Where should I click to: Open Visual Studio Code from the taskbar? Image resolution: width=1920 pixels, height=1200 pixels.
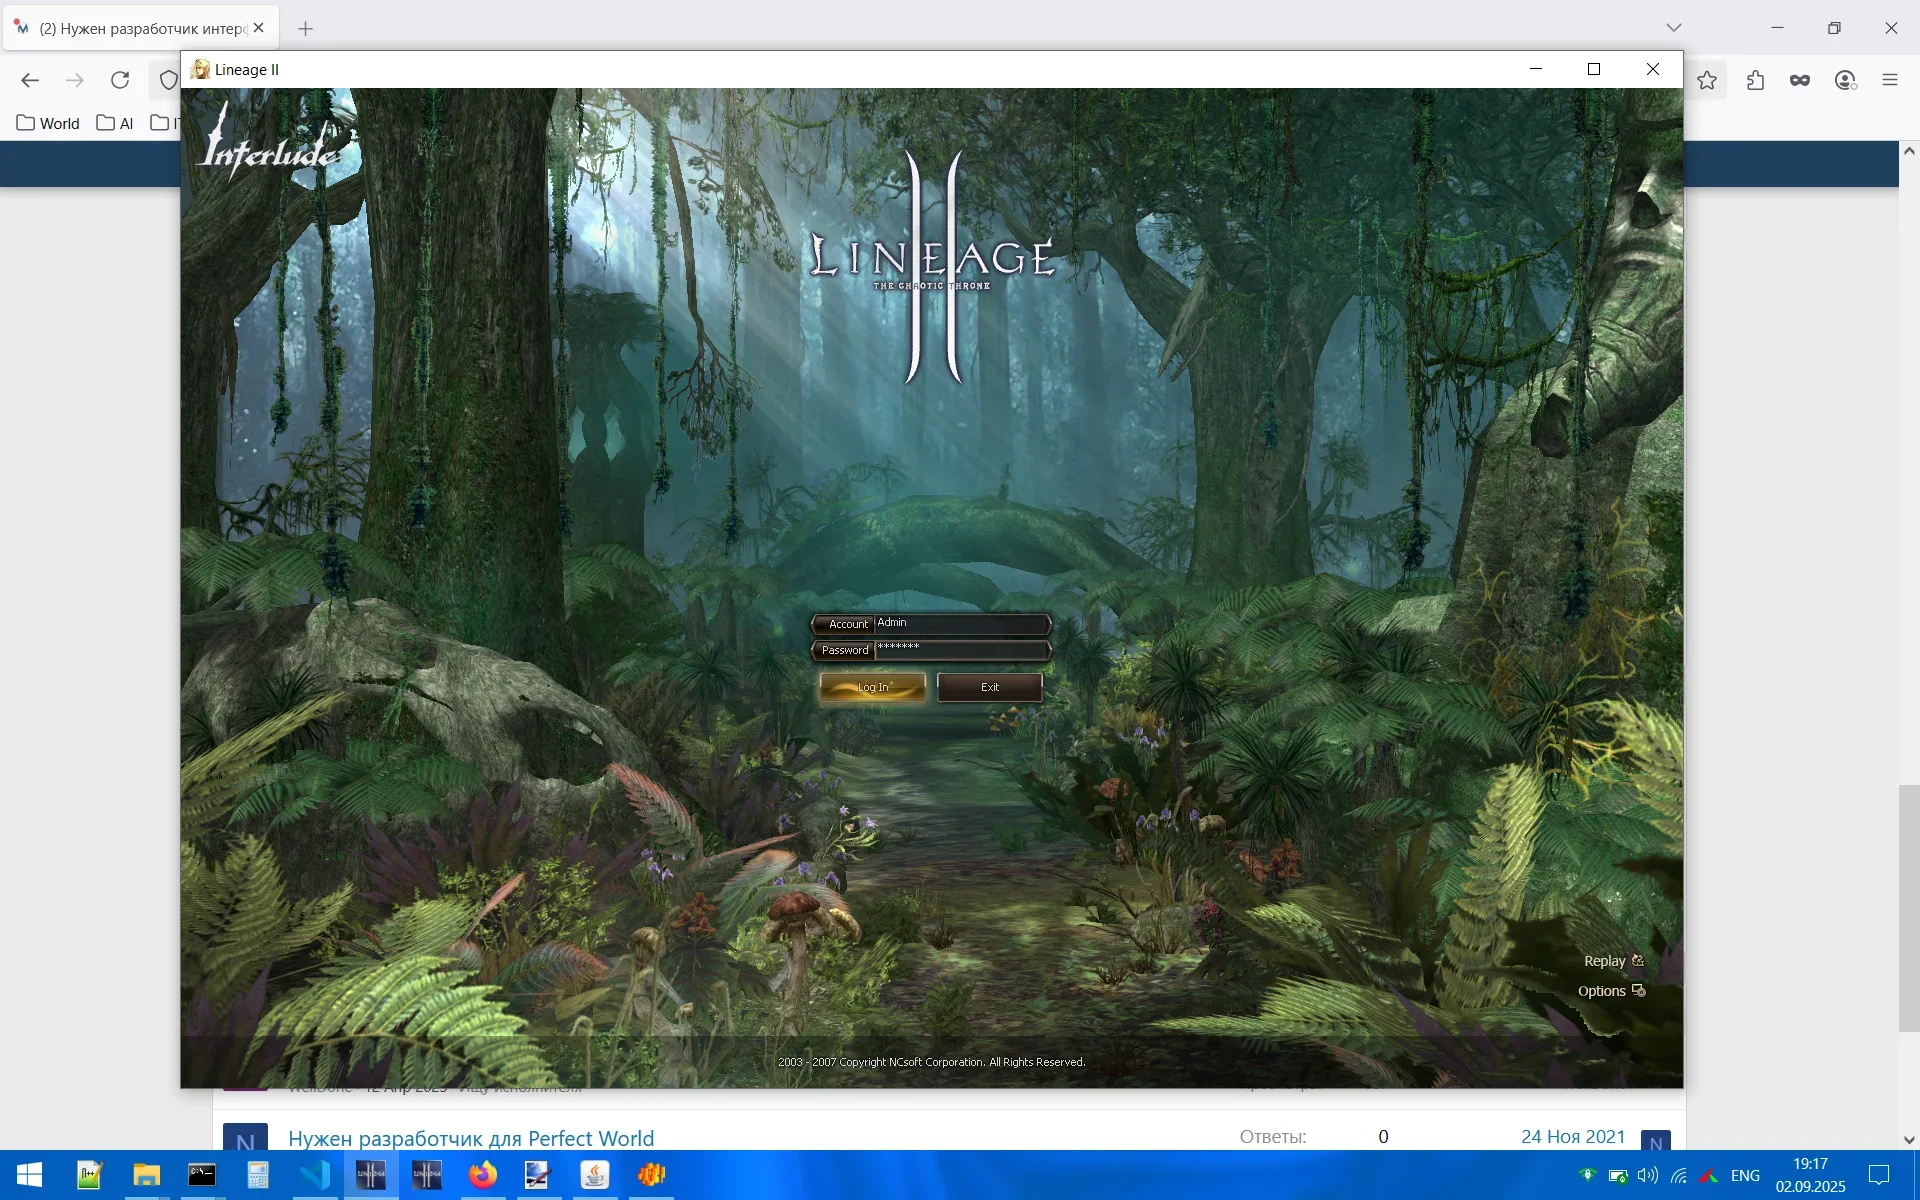pyautogui.click(x=314, y=1175)
